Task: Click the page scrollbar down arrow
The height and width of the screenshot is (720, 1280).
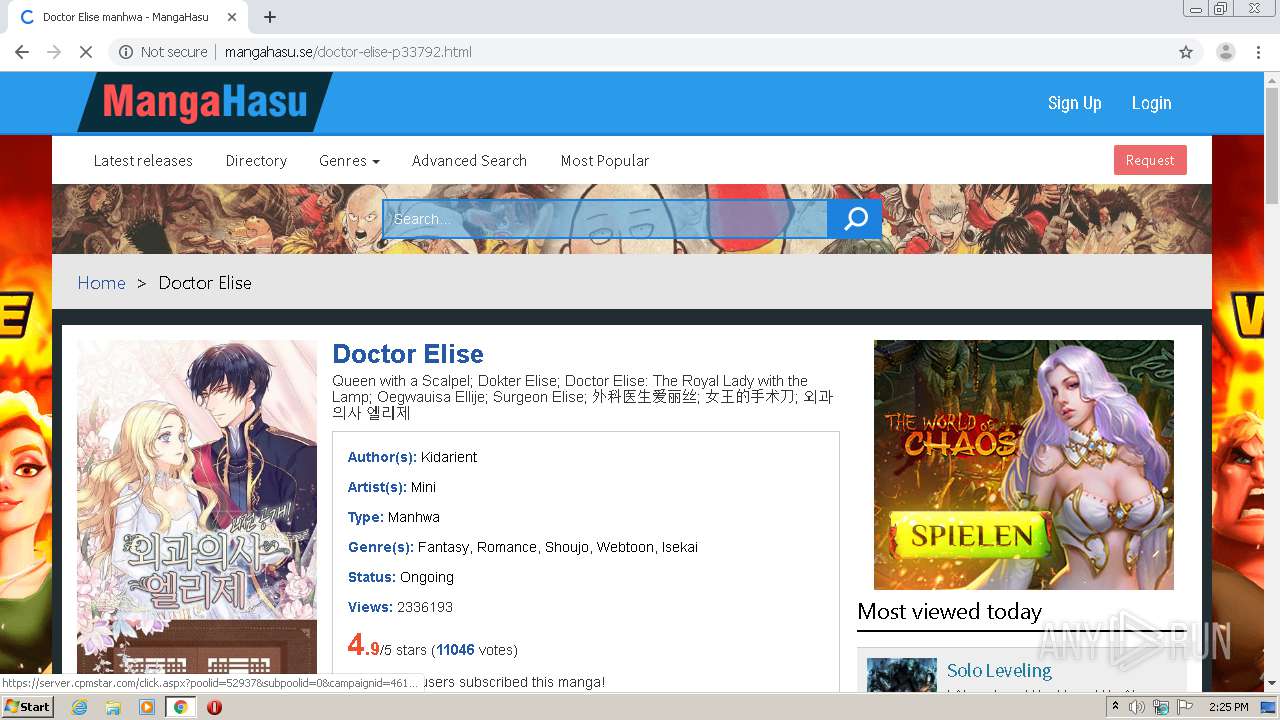Action: click(x=1272, y=683)
